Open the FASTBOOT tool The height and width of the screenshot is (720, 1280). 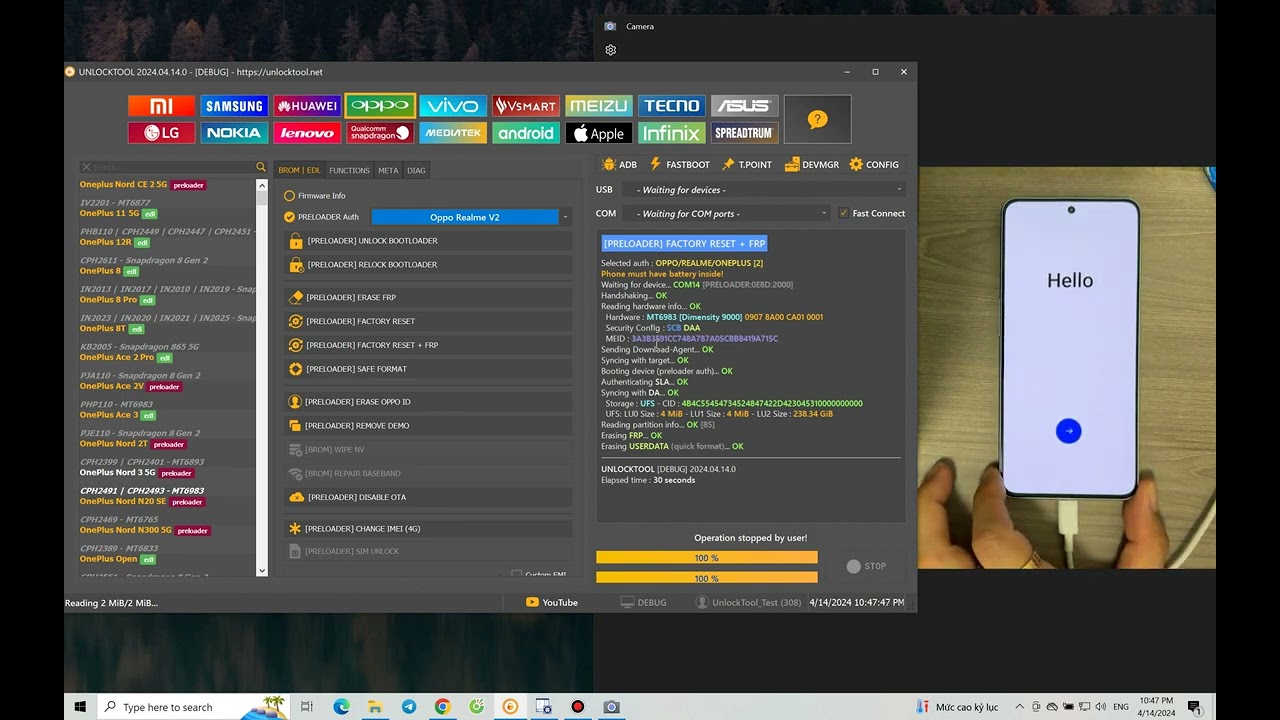[680, 165]
